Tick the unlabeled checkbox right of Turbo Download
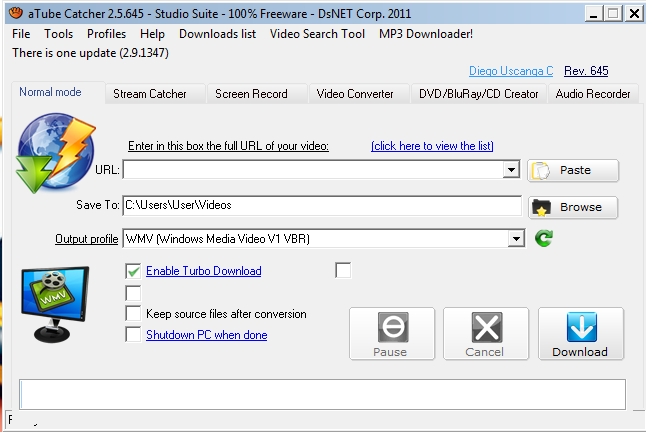 [343, 271]
